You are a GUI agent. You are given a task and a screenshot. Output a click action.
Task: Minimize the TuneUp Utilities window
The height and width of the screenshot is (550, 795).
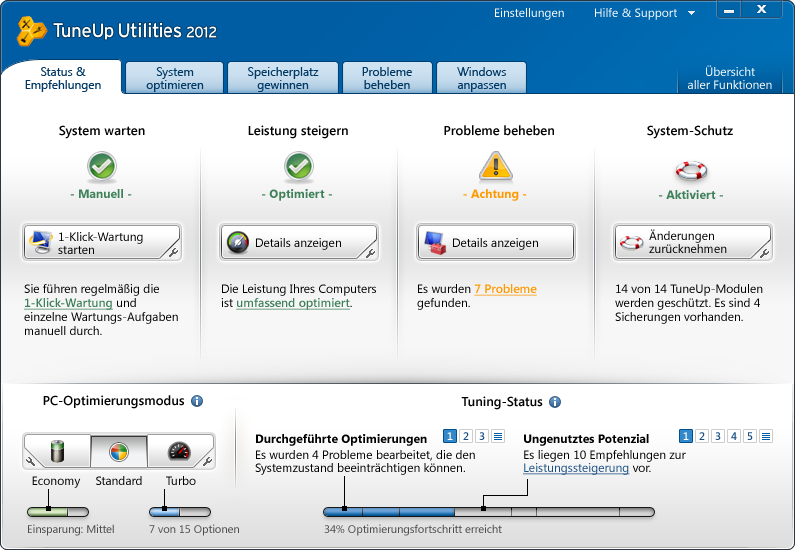[x=729, y=10]
